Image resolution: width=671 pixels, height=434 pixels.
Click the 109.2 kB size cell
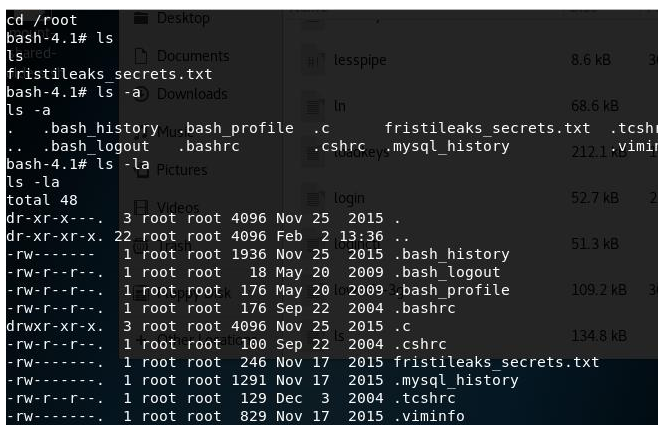point(595,290)
